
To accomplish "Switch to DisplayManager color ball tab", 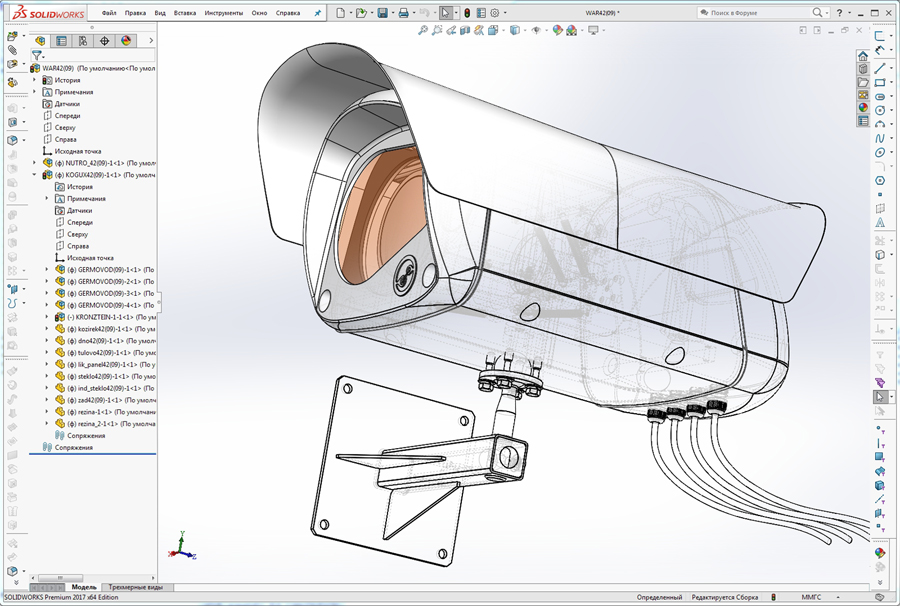I will [x=126, y=40].
